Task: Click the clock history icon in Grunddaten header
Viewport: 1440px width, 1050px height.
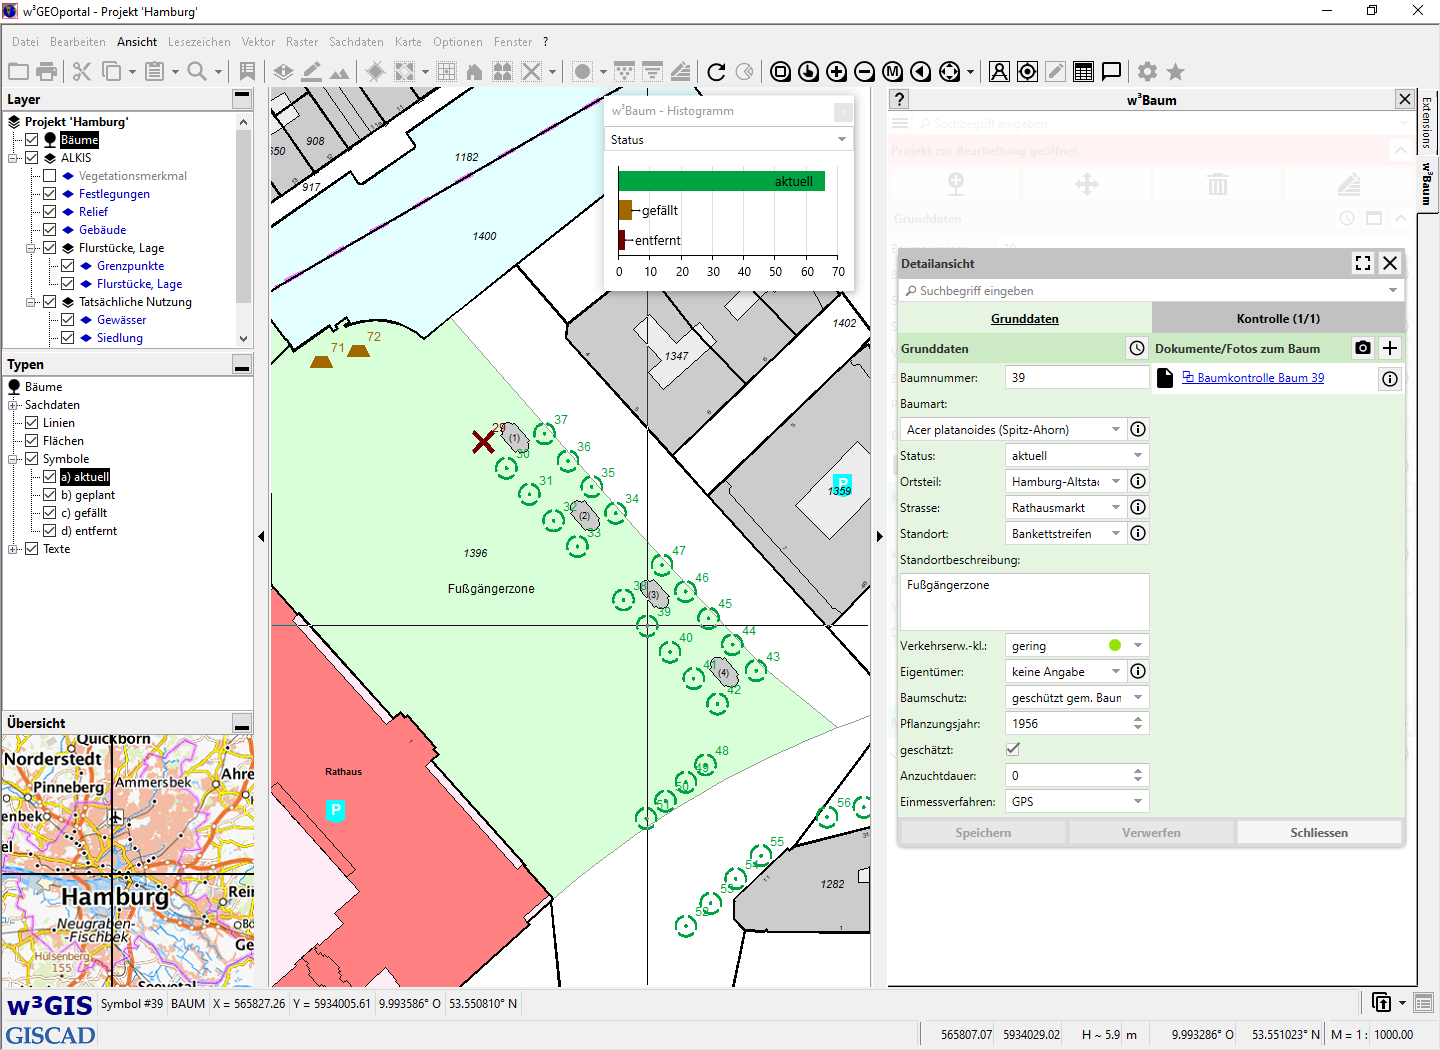Action: [1137, 348]
